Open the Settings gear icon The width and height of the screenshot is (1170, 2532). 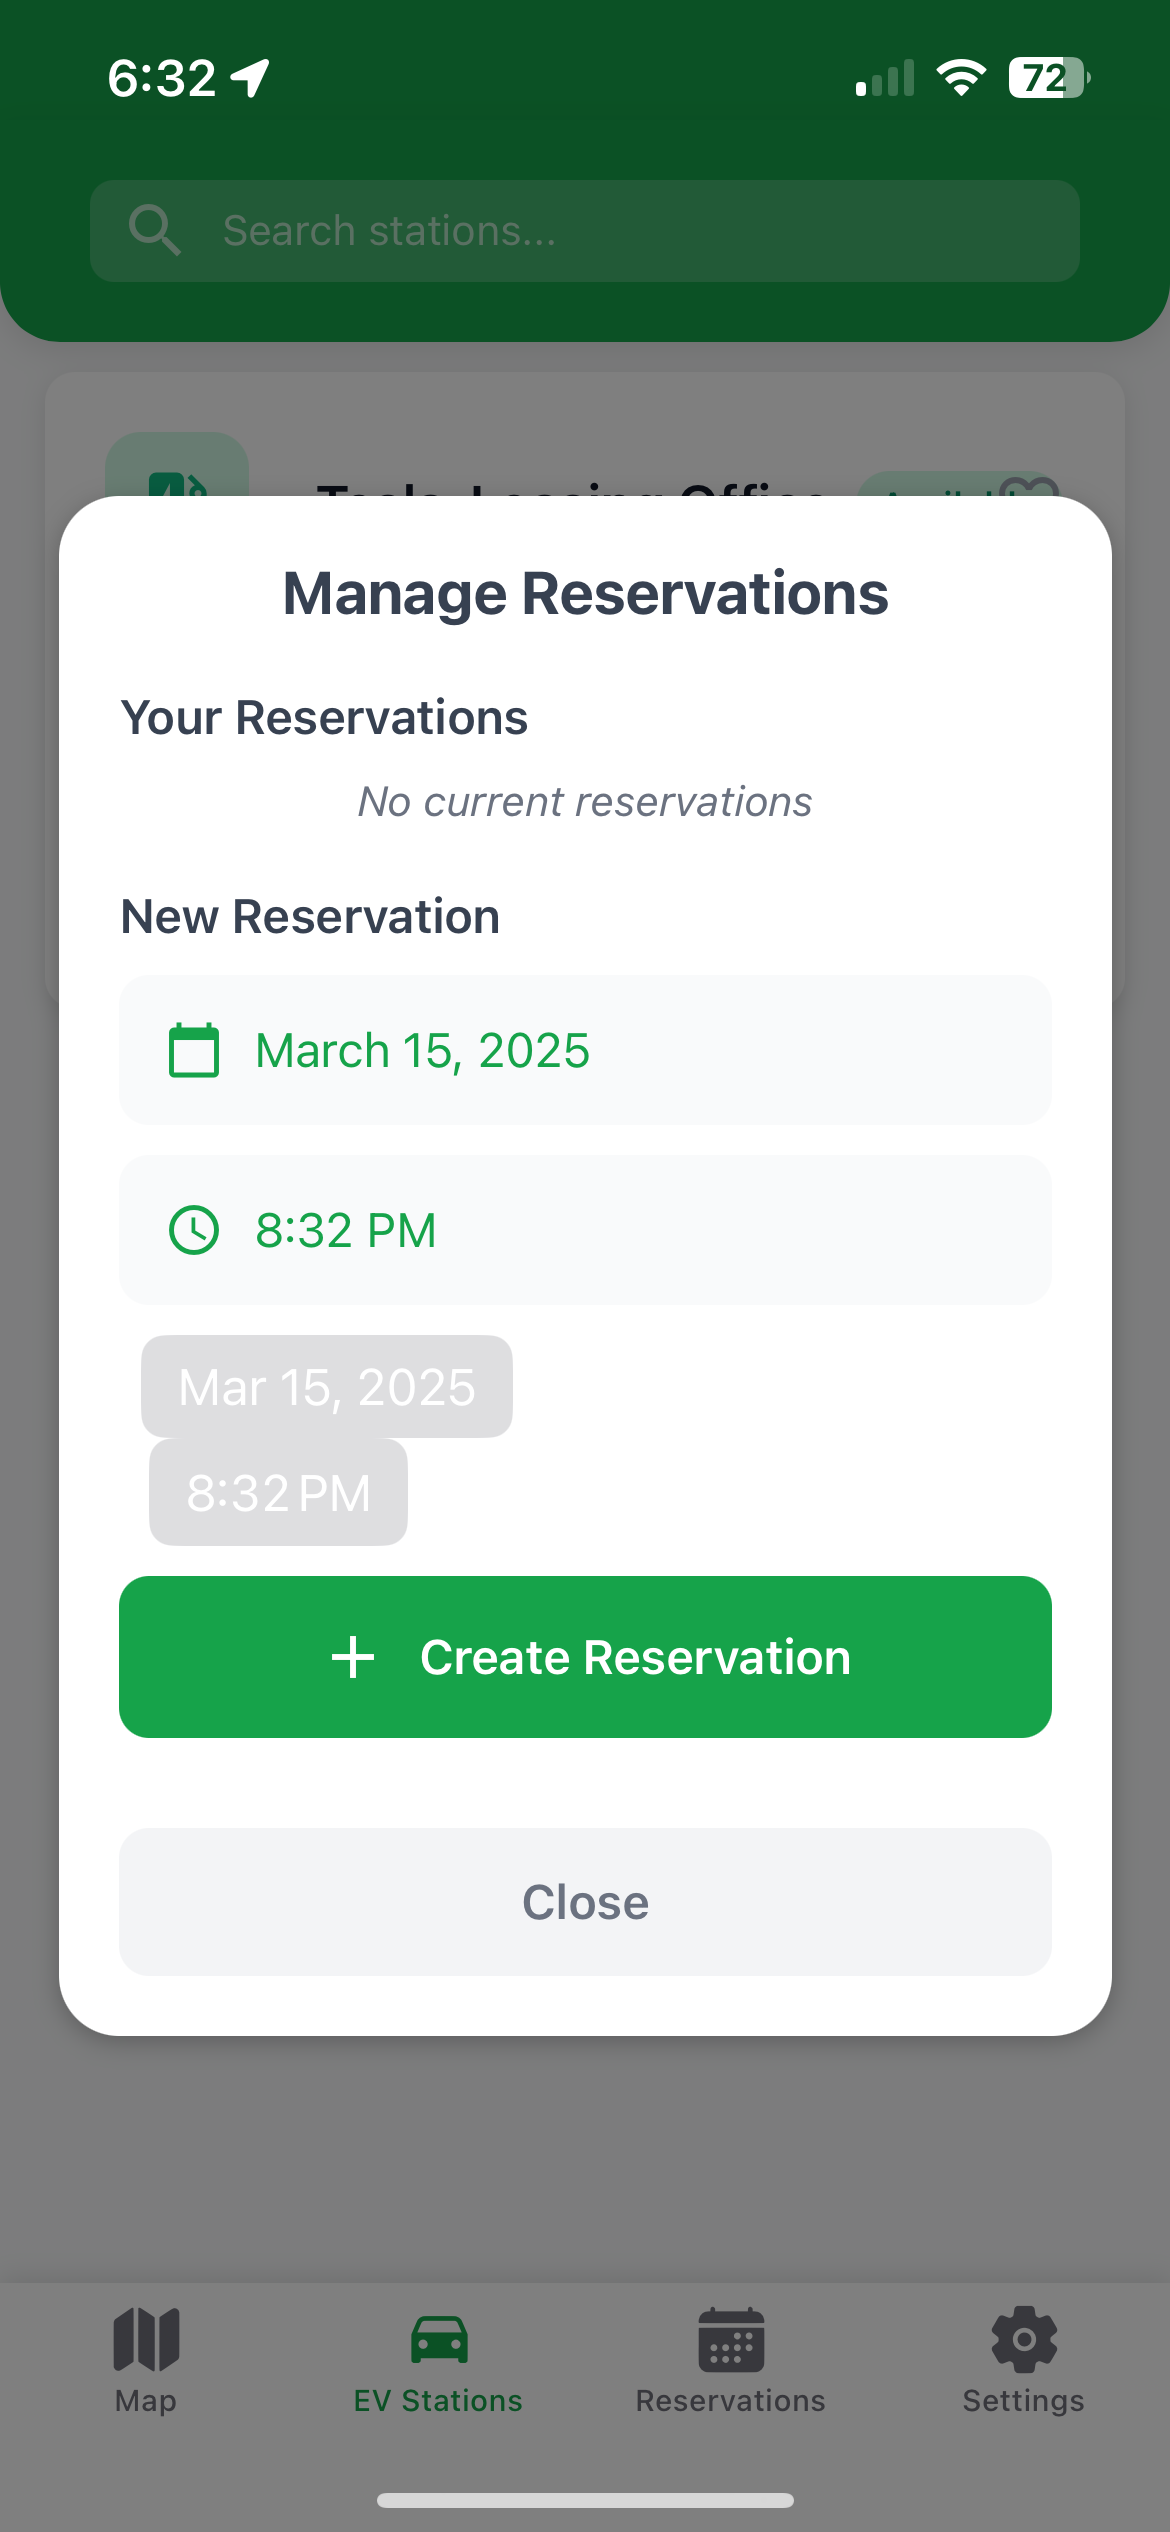pyautogui.click(x=1024, y=2340)
